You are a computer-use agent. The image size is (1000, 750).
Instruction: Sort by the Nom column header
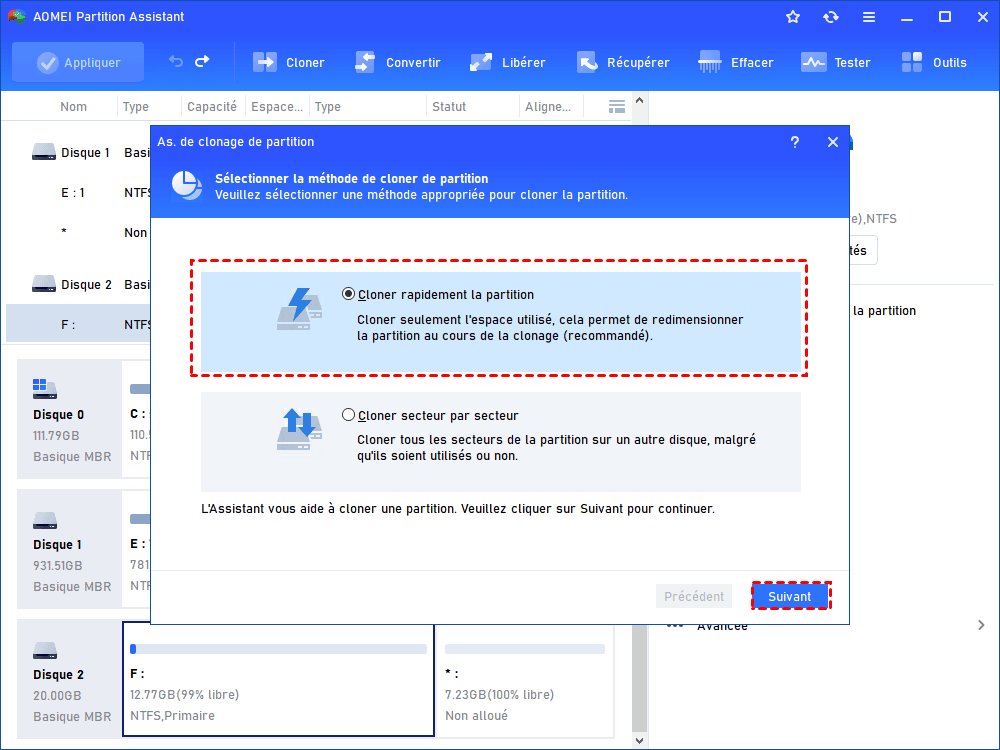pyautogui.click(x=73, y=107)
